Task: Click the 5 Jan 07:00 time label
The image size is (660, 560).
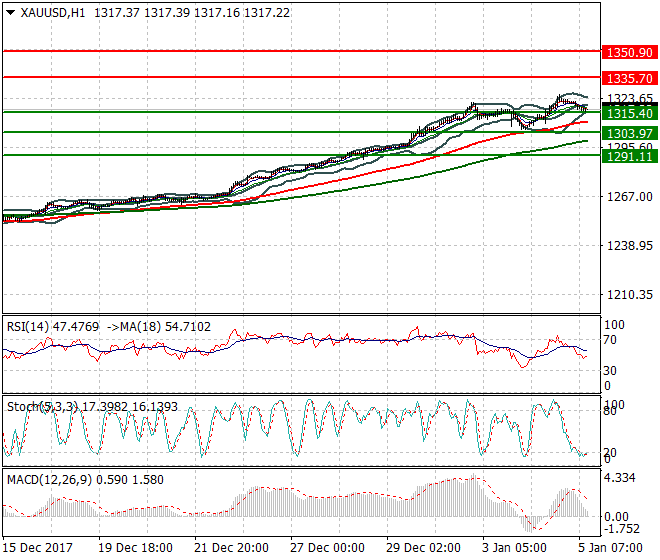Action: pyautogui.click(x=610, y=548)
